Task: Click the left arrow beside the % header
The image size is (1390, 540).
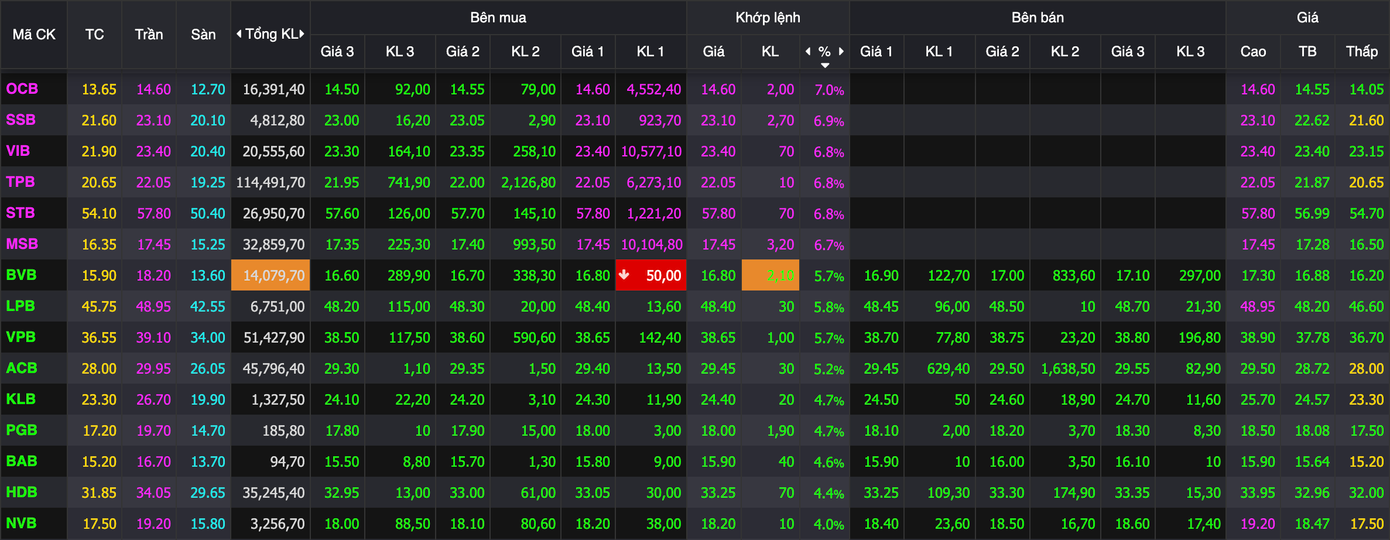Action: (x=807, y=51)
